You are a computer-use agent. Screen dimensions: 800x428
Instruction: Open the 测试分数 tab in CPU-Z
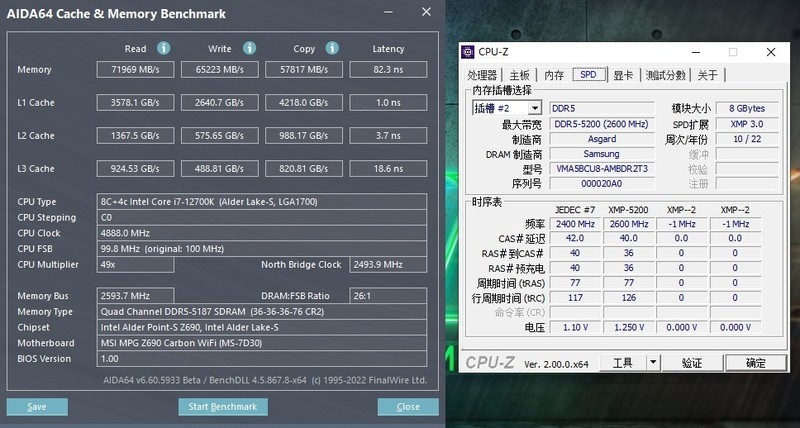point(665,75)
